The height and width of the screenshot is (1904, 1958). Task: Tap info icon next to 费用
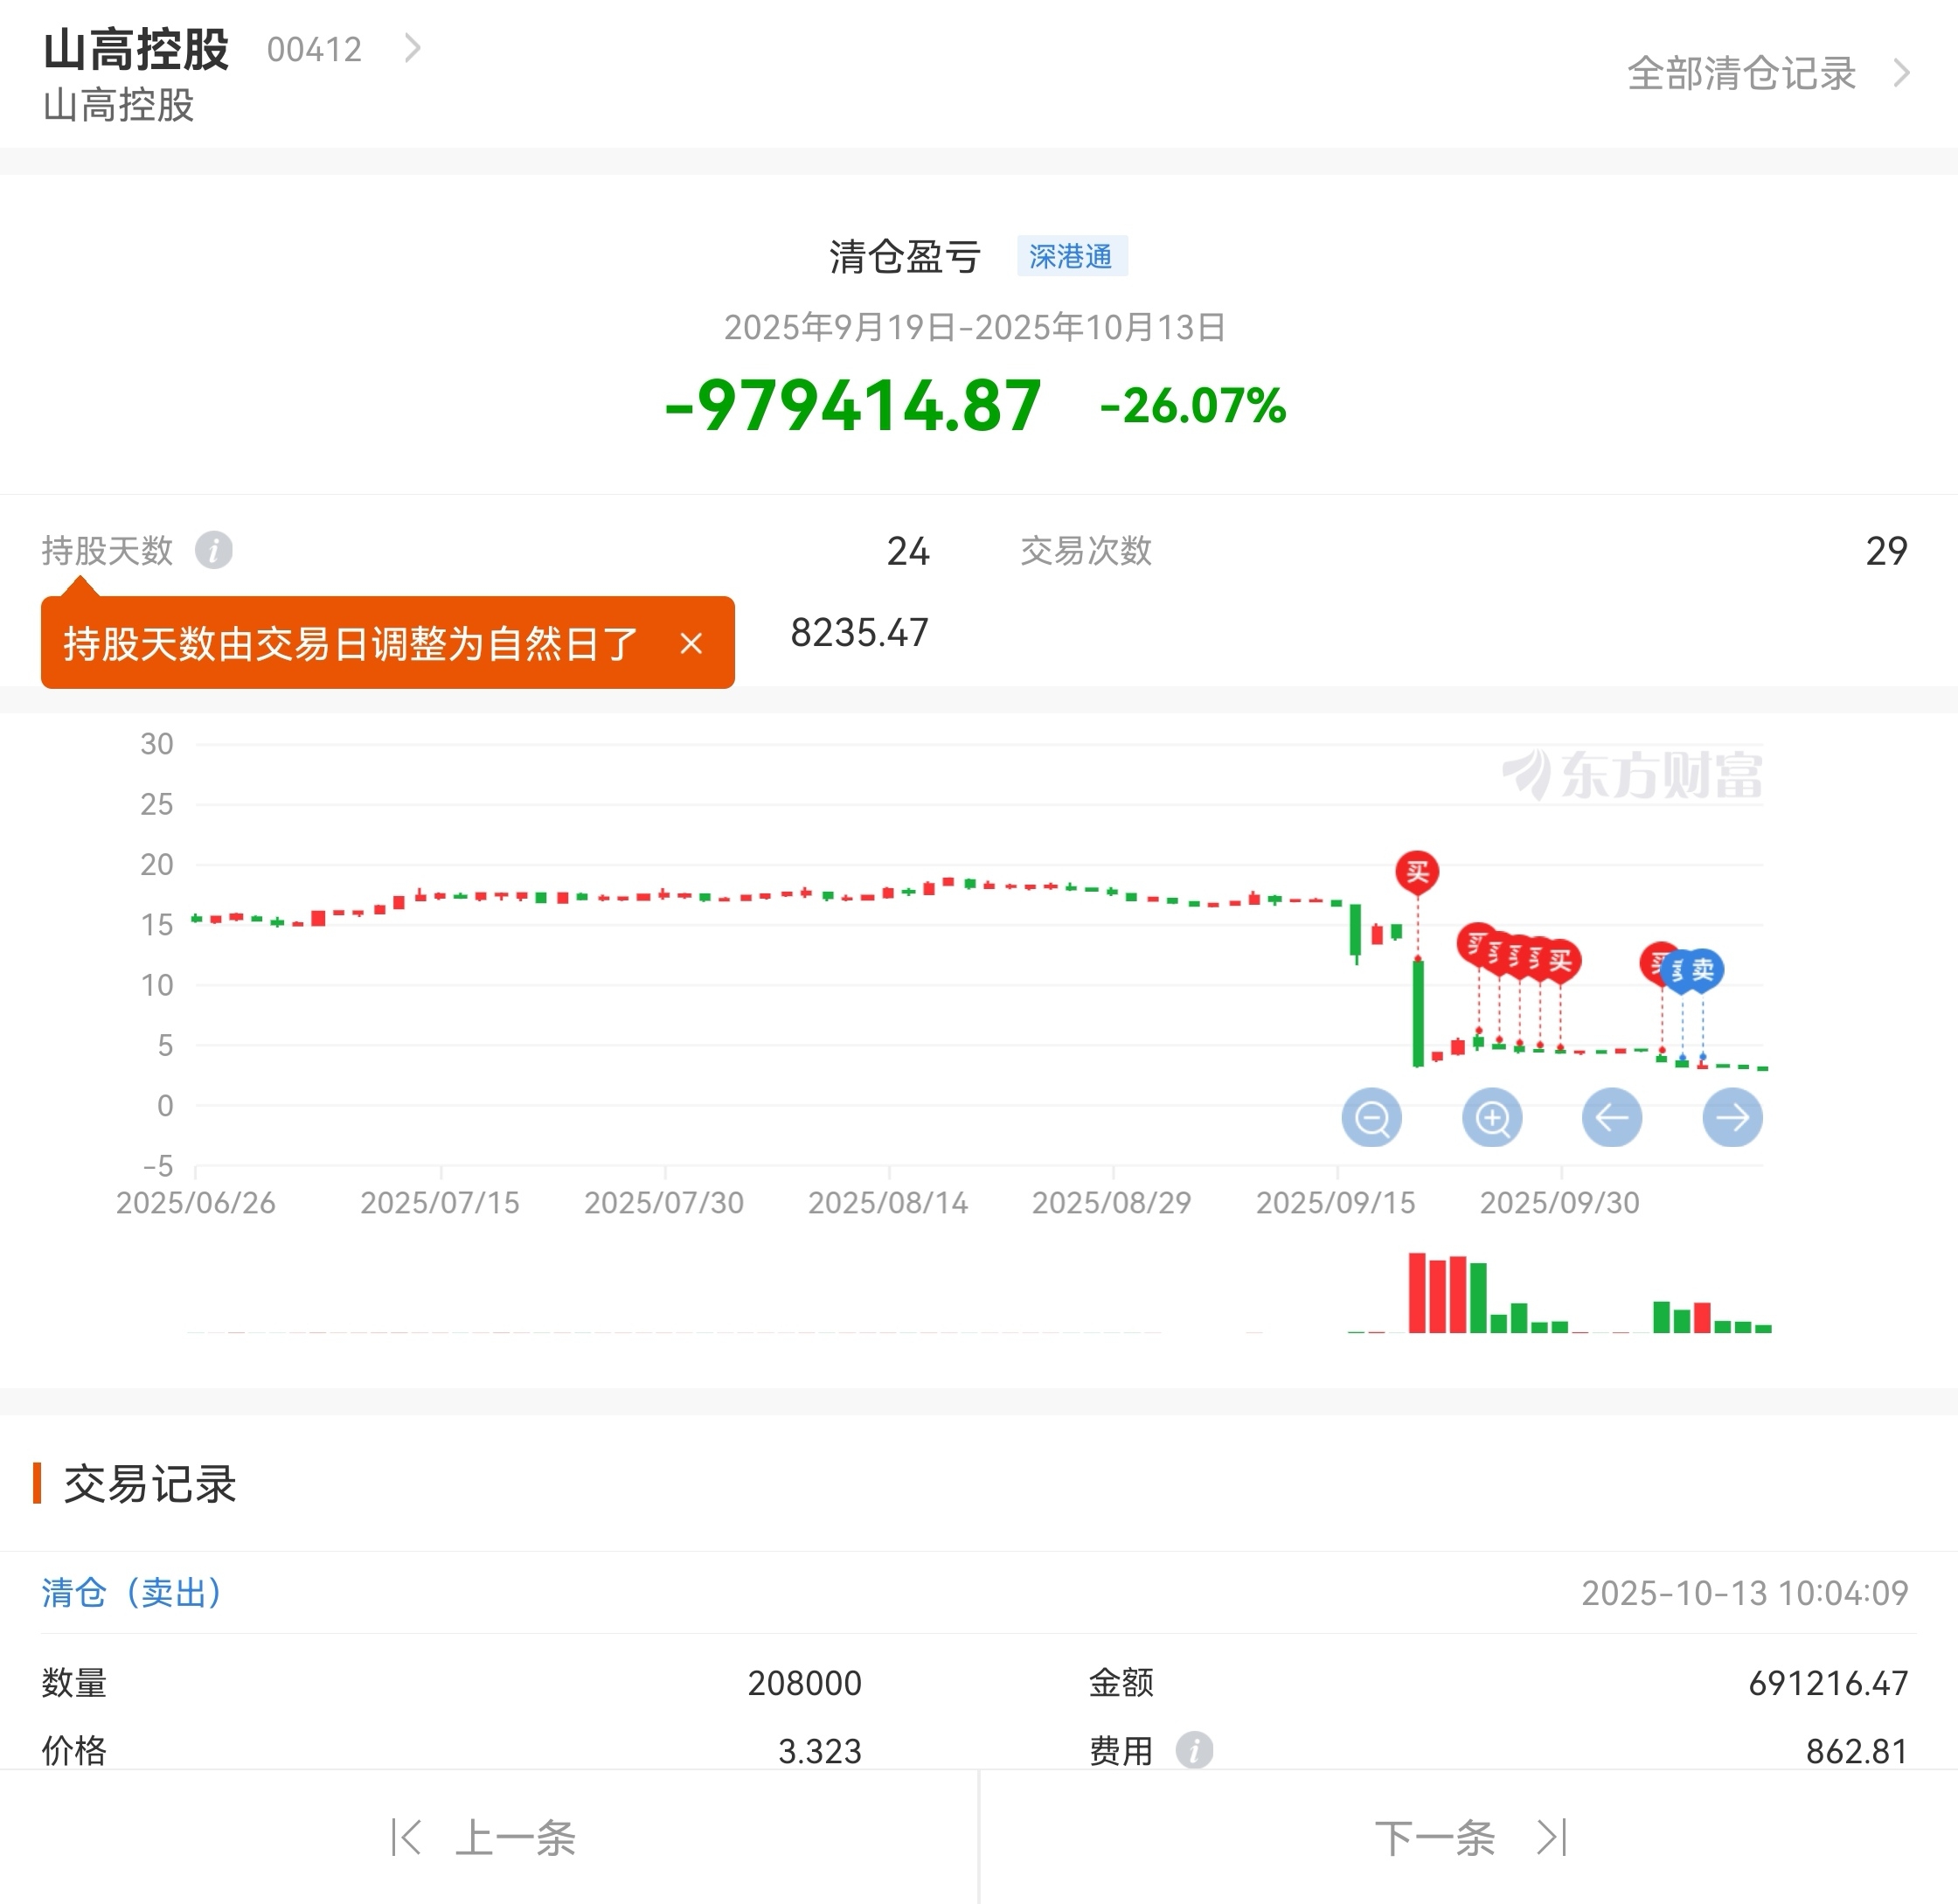(x=1194, y=1750)
